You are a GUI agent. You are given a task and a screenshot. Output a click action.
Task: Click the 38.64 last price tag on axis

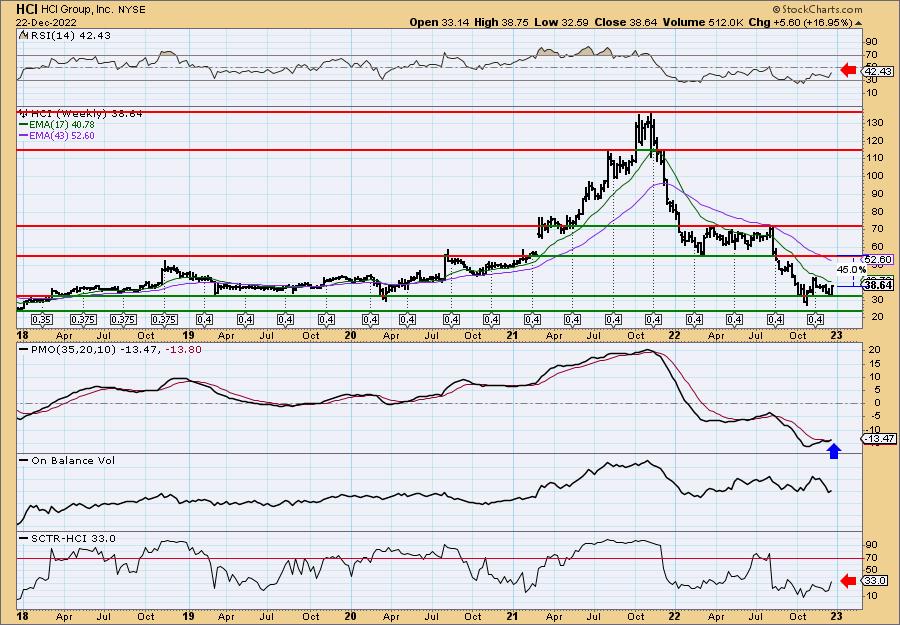coord(879,285)
